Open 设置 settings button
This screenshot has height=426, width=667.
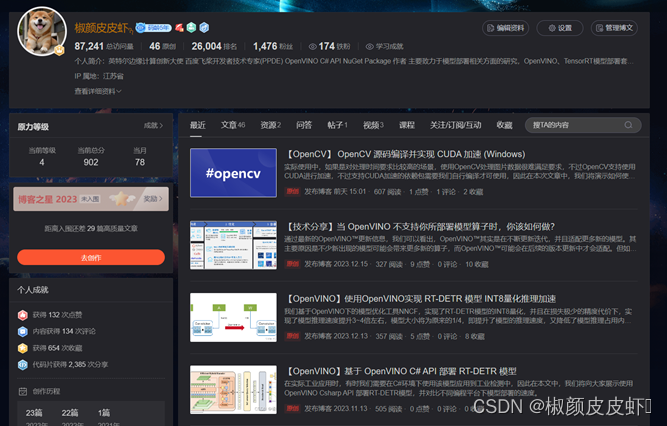560,28
